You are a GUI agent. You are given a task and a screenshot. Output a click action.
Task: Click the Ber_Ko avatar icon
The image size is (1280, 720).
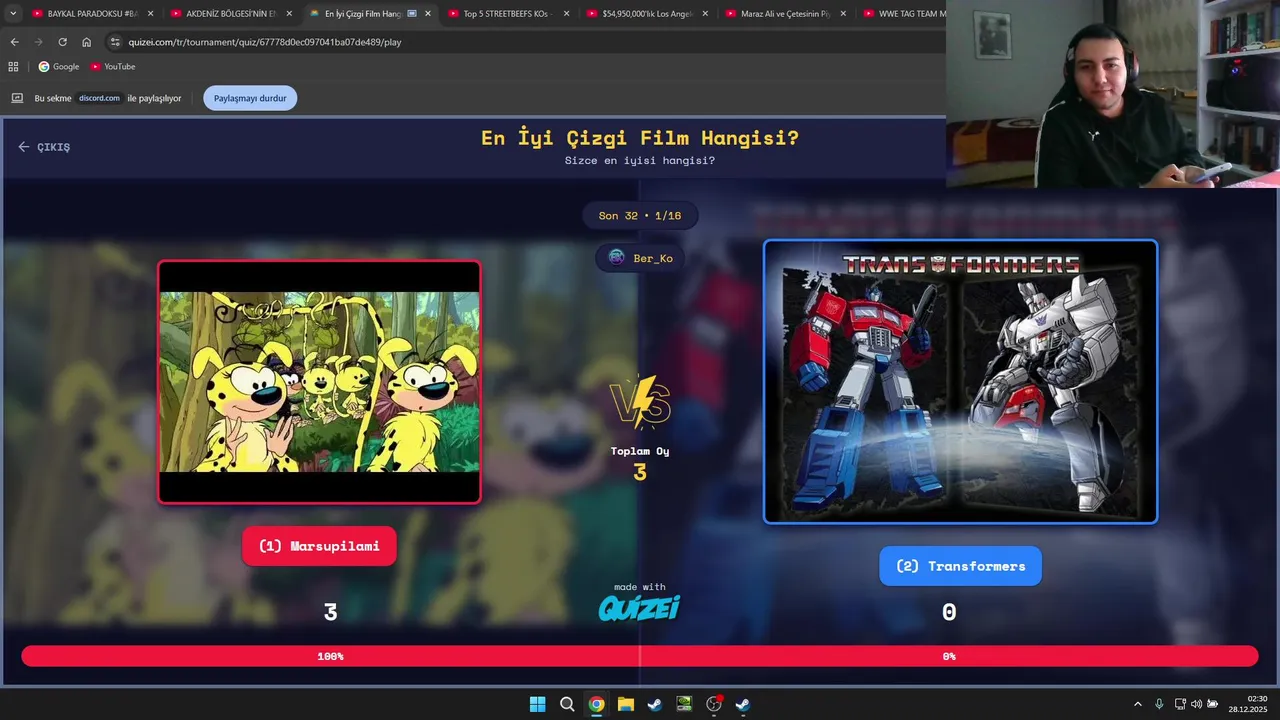616,258
